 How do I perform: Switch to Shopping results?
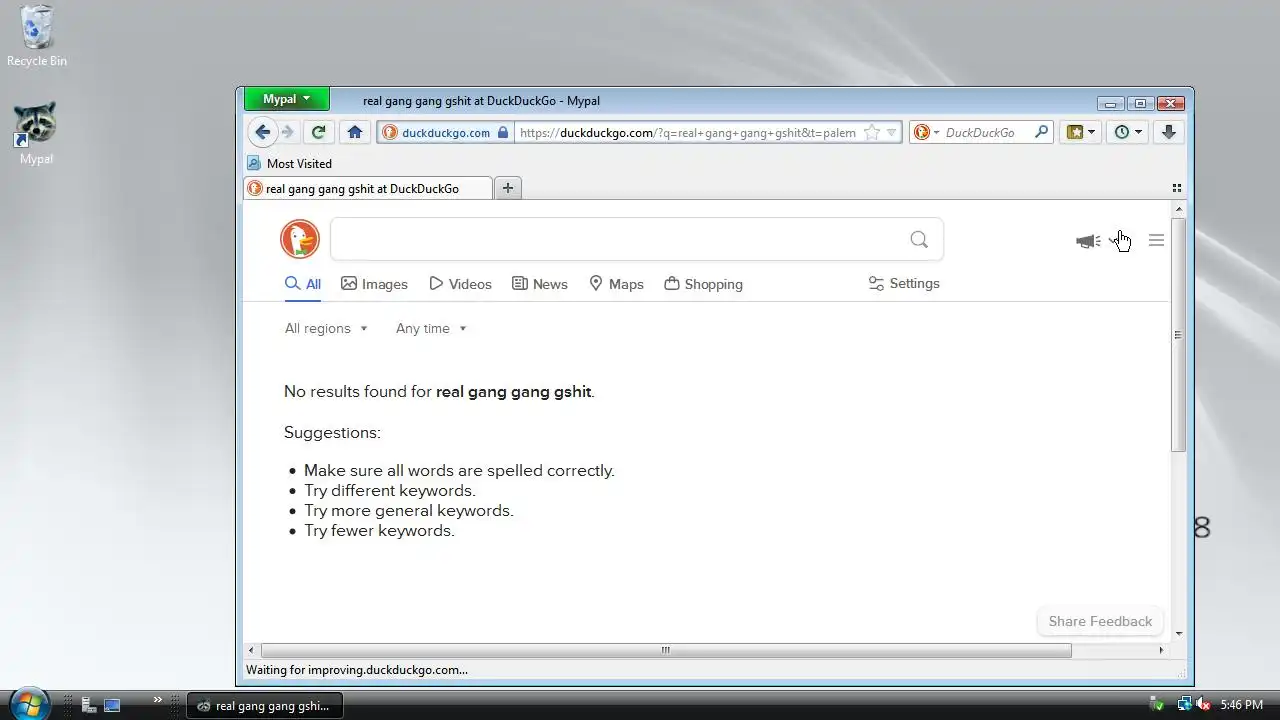click(703, 284)
